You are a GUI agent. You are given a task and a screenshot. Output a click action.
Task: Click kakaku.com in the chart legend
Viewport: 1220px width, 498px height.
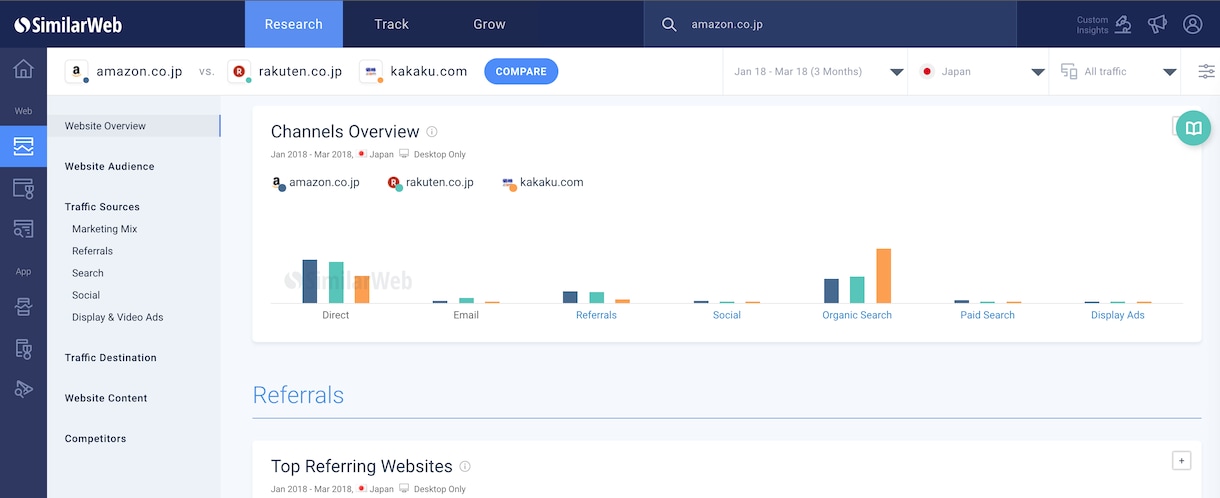[543, 183]
